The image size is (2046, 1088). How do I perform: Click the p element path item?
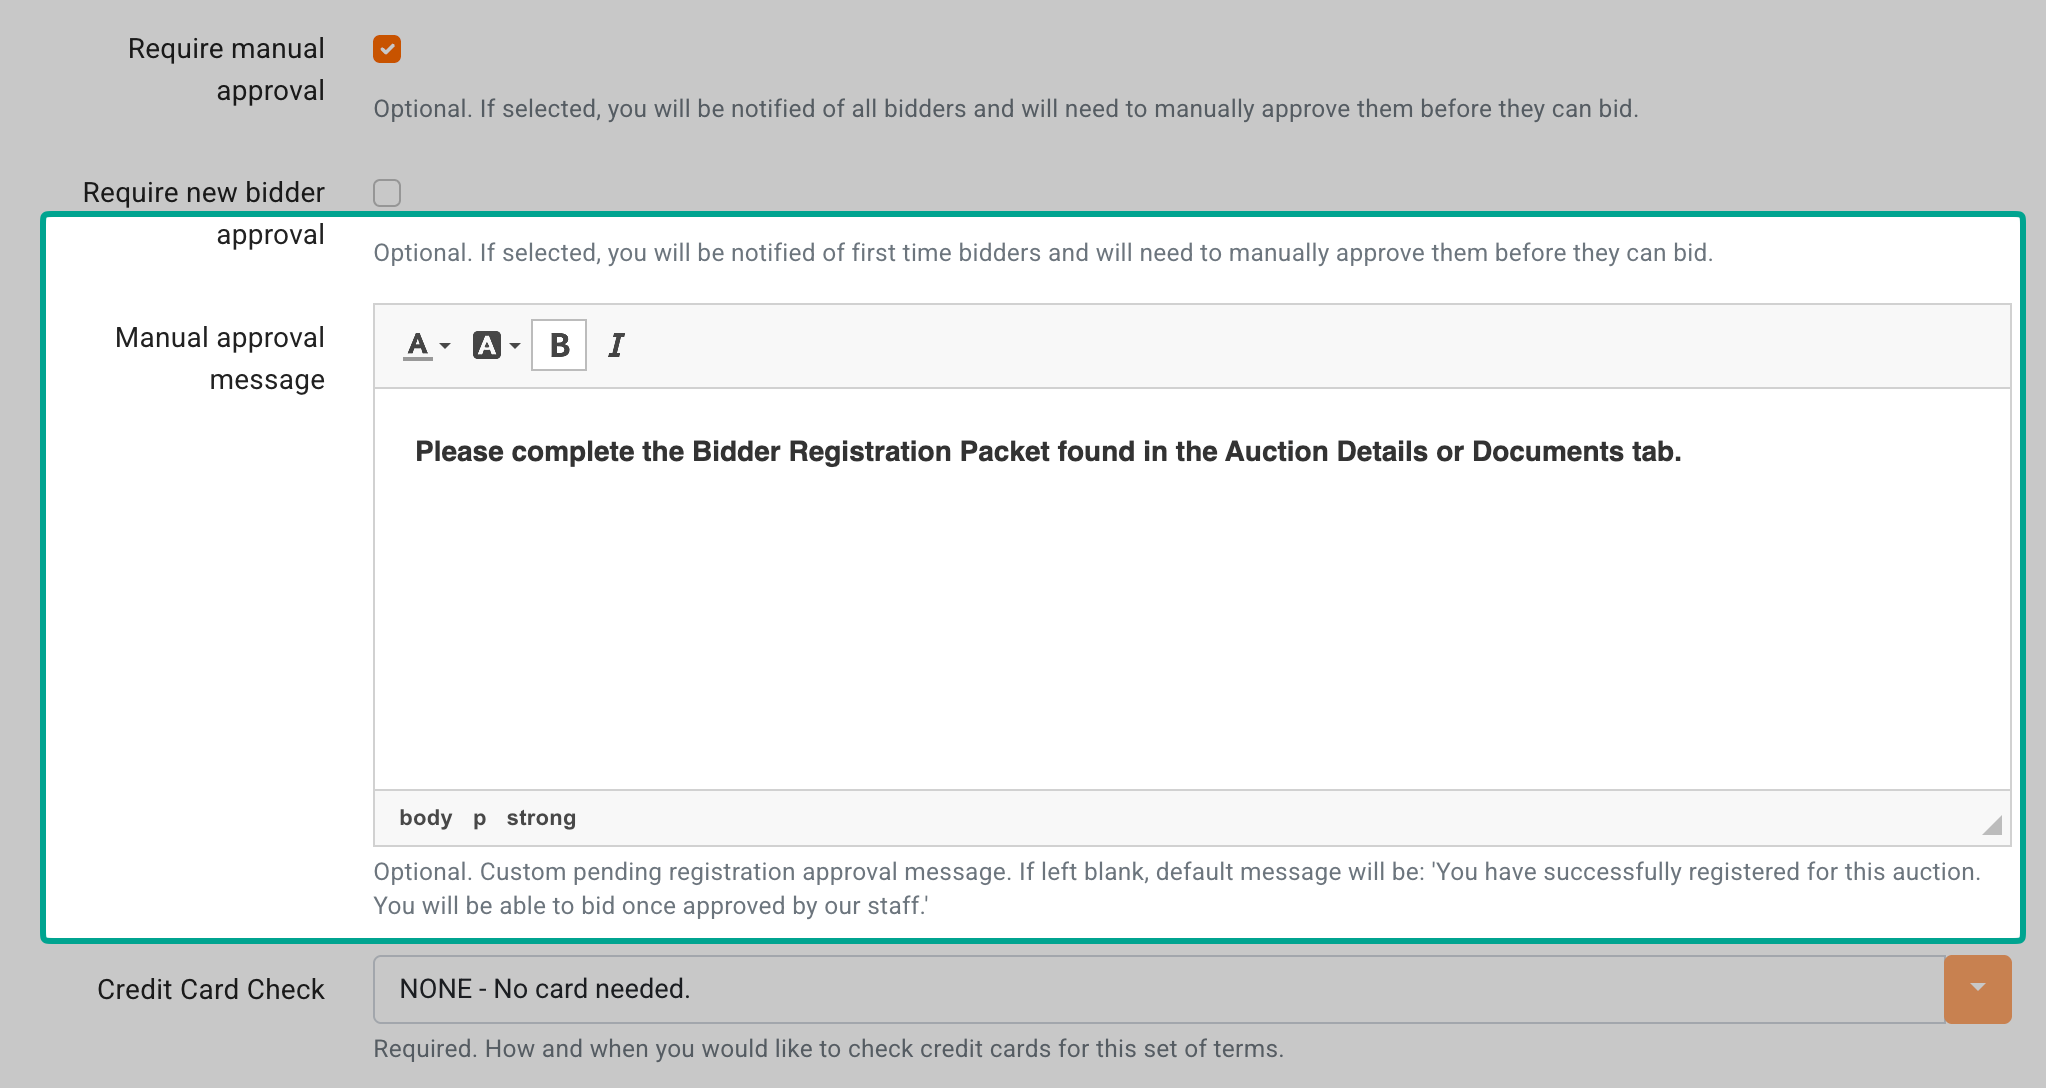[x=480, y=818]
